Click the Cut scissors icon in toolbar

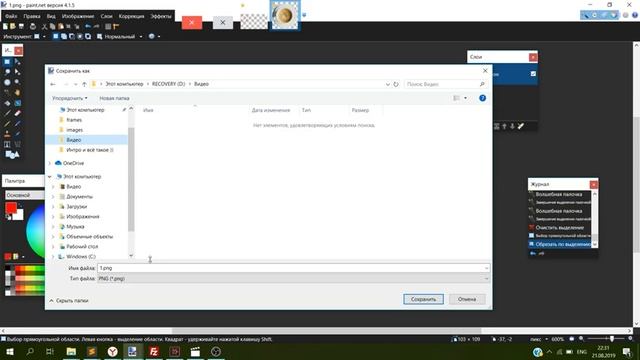click(x=44, y=27)
